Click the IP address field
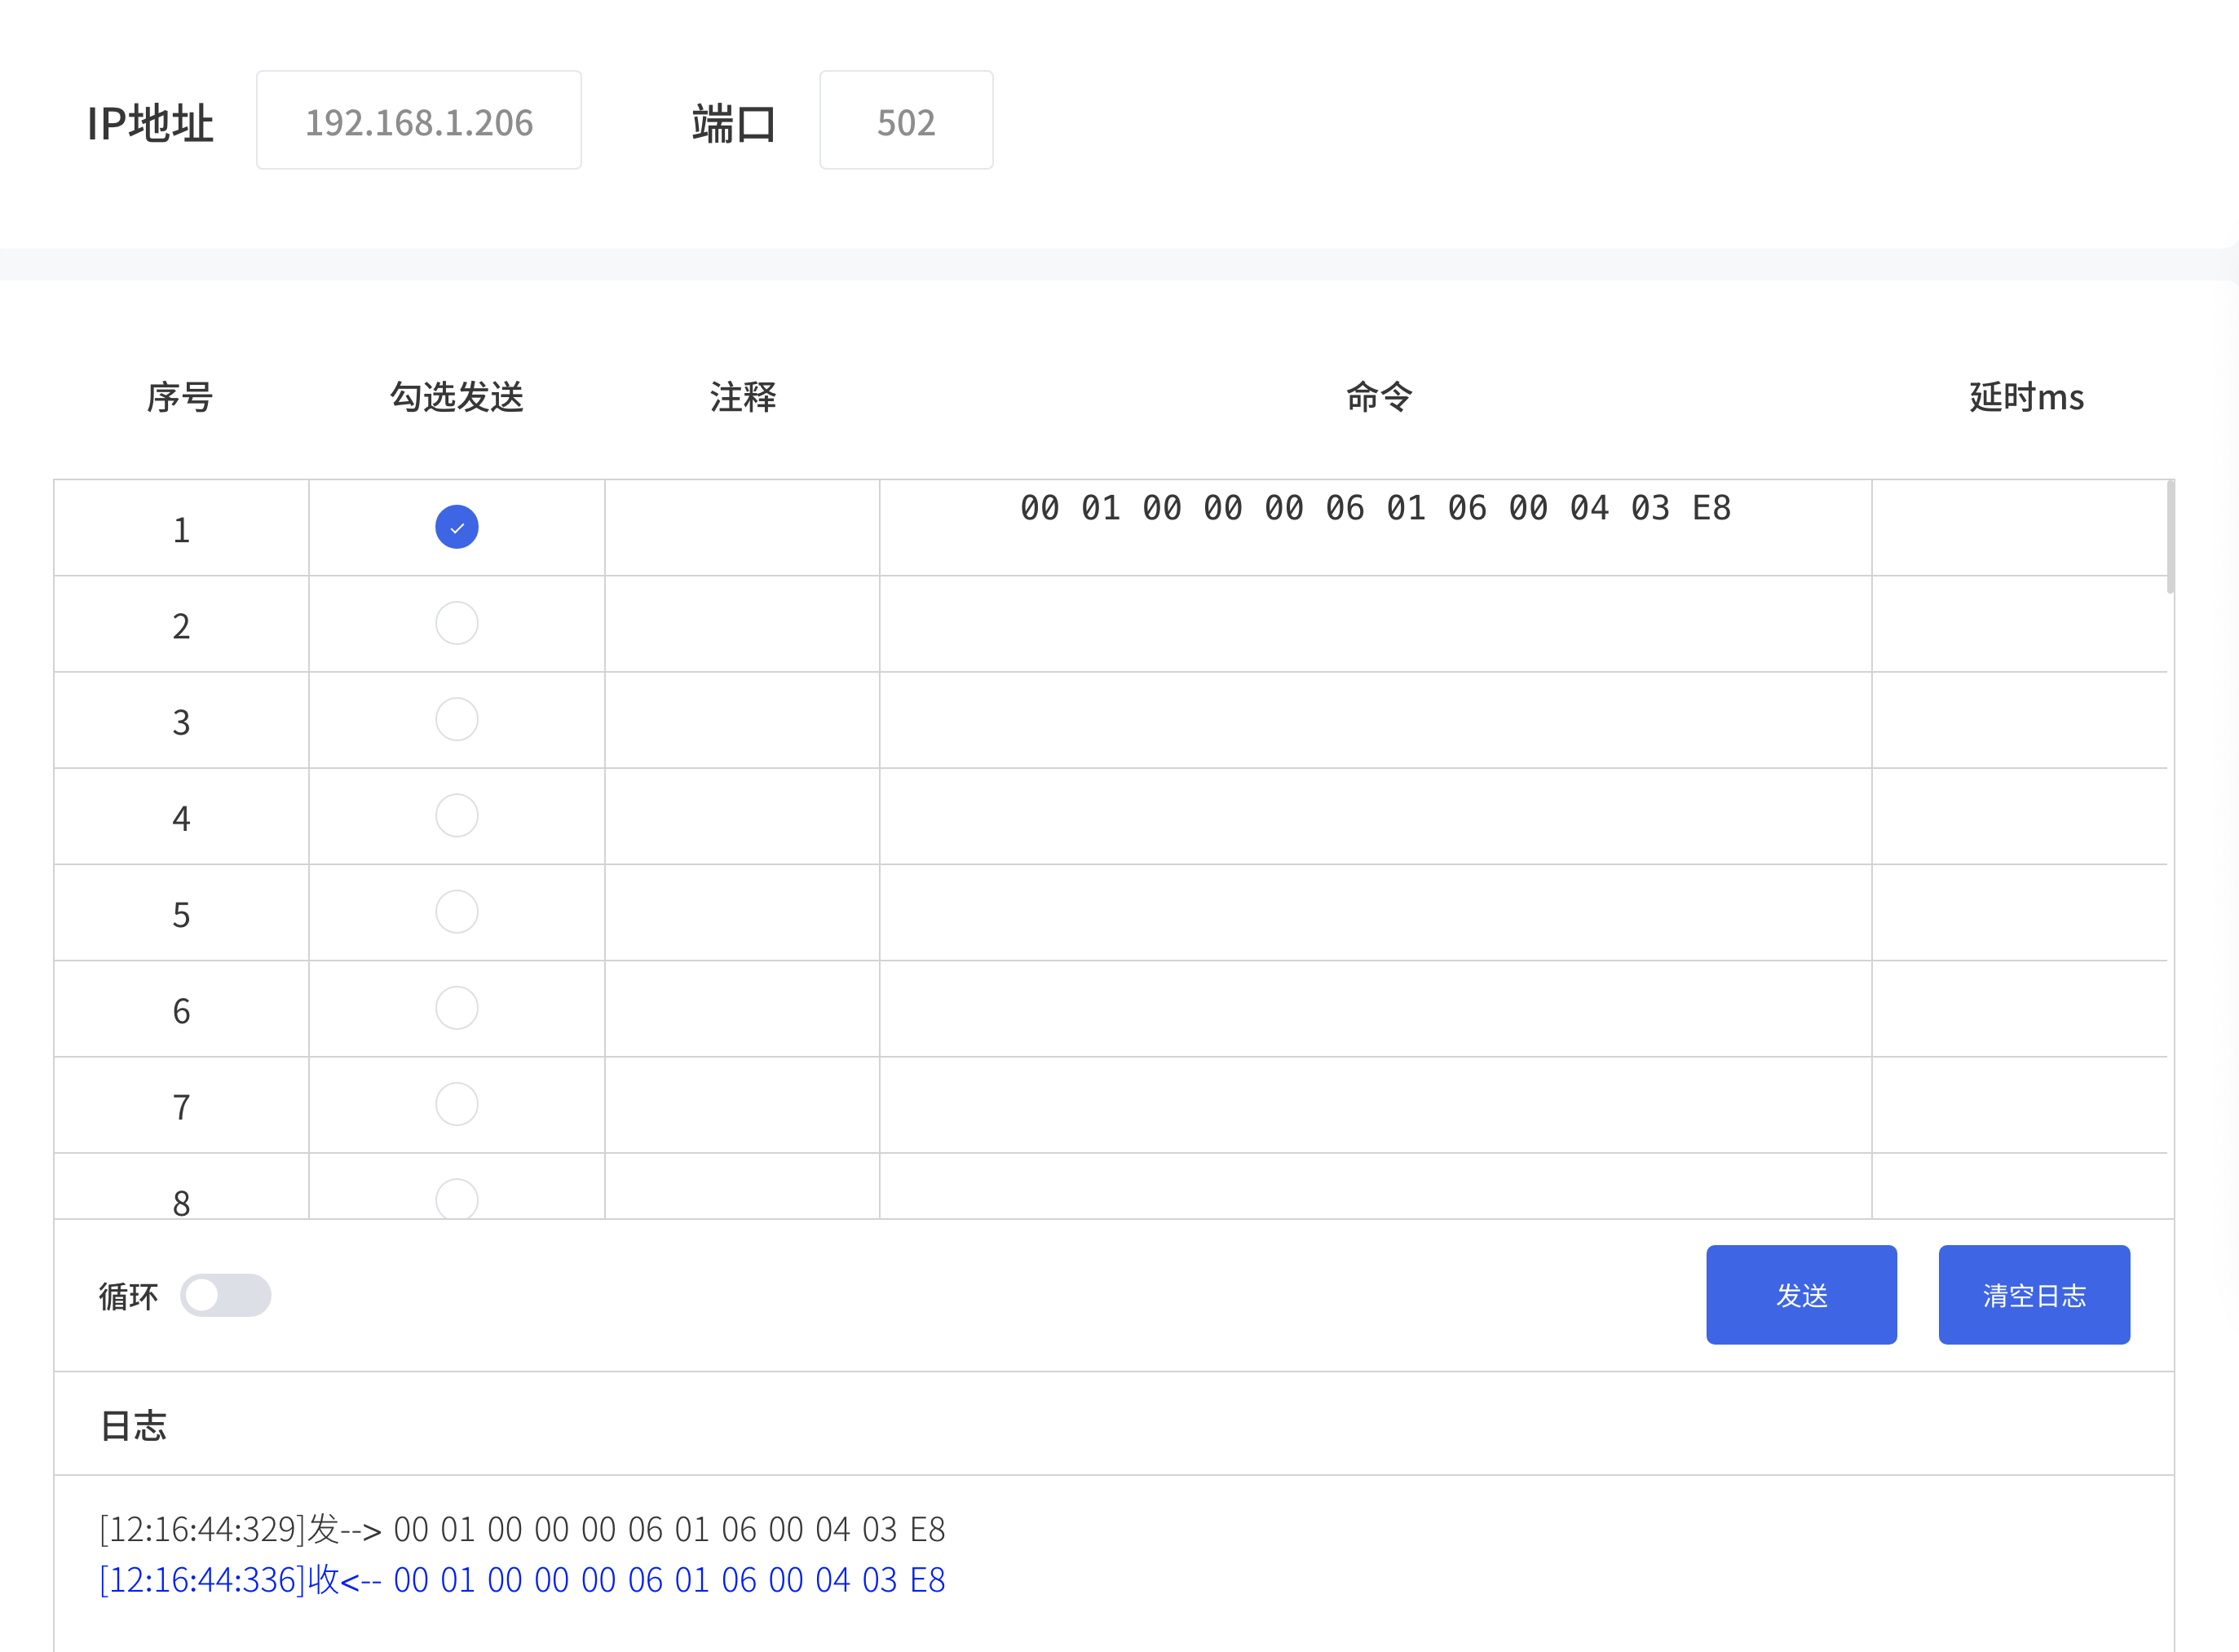Screen dimensions: 2239x1652 click(418, 120)
